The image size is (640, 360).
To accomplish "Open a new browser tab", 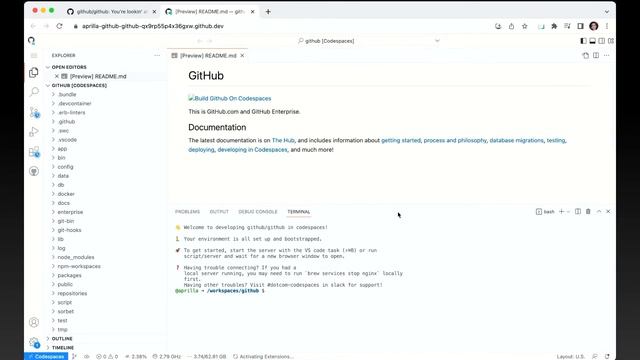I will (x=268, y=12).
